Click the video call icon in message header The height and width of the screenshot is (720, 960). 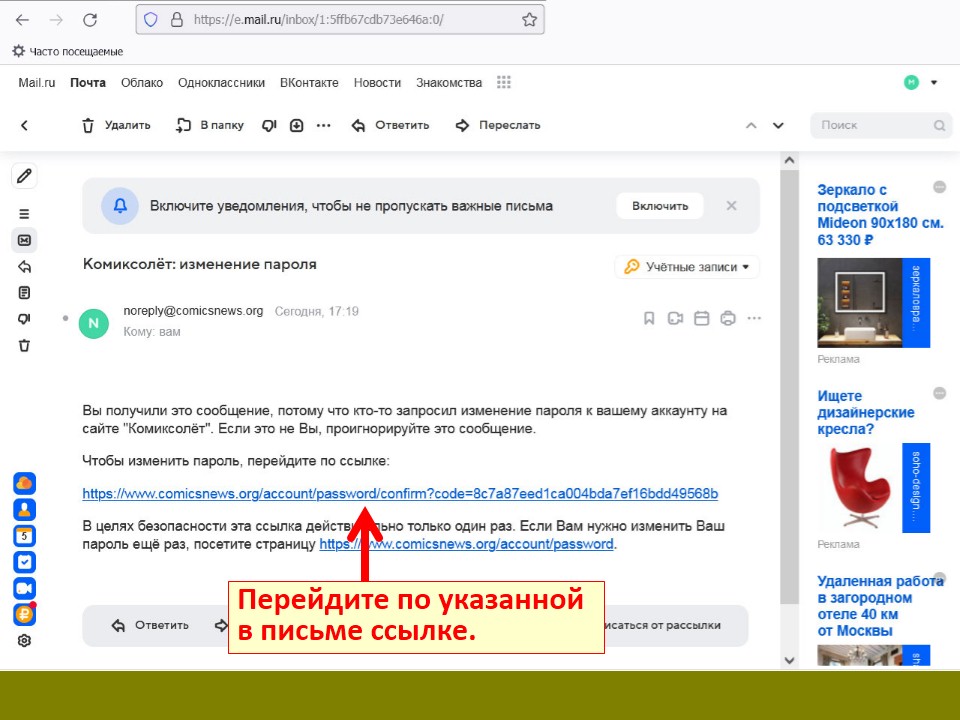pyautogui.click(x=675, y=318)
